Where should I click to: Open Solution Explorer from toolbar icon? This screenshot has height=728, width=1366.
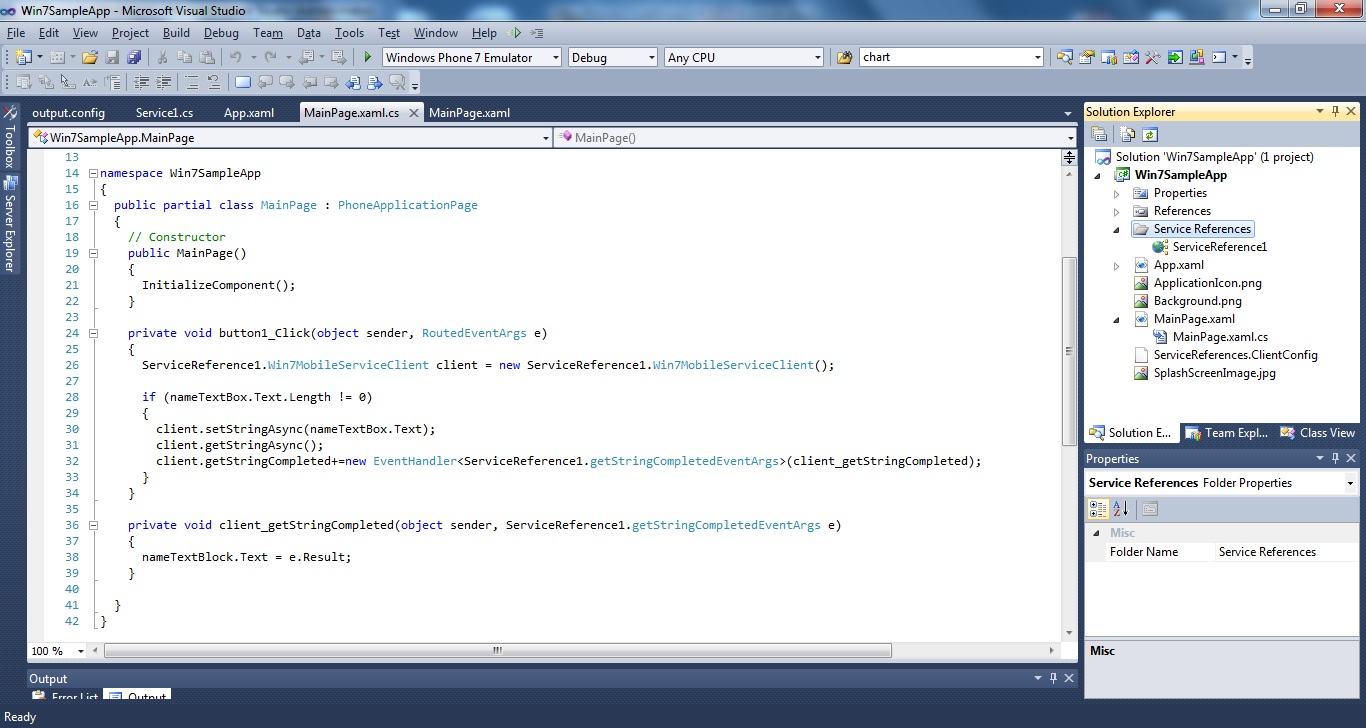(x=1064, y=57)
